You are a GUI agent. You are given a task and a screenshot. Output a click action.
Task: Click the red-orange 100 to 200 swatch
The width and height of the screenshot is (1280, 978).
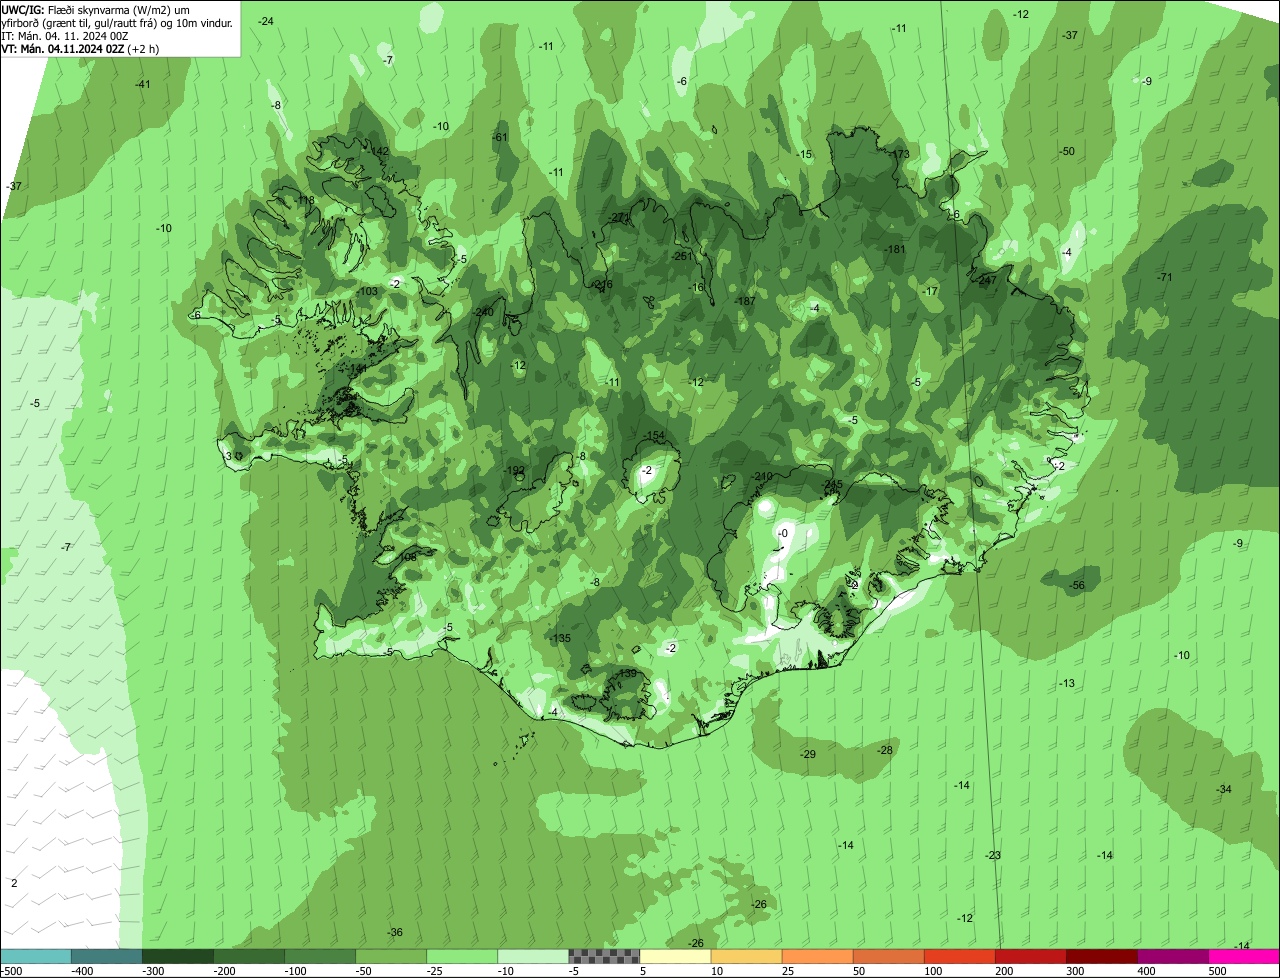point(959,956)
